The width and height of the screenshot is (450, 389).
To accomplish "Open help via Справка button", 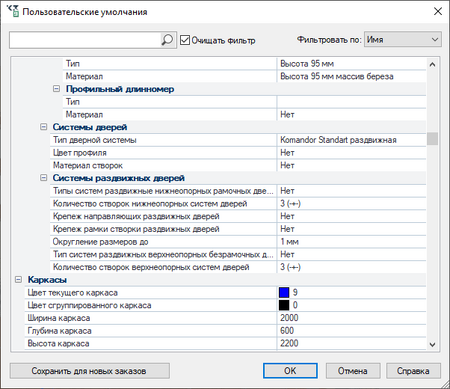I will point(413,371).
